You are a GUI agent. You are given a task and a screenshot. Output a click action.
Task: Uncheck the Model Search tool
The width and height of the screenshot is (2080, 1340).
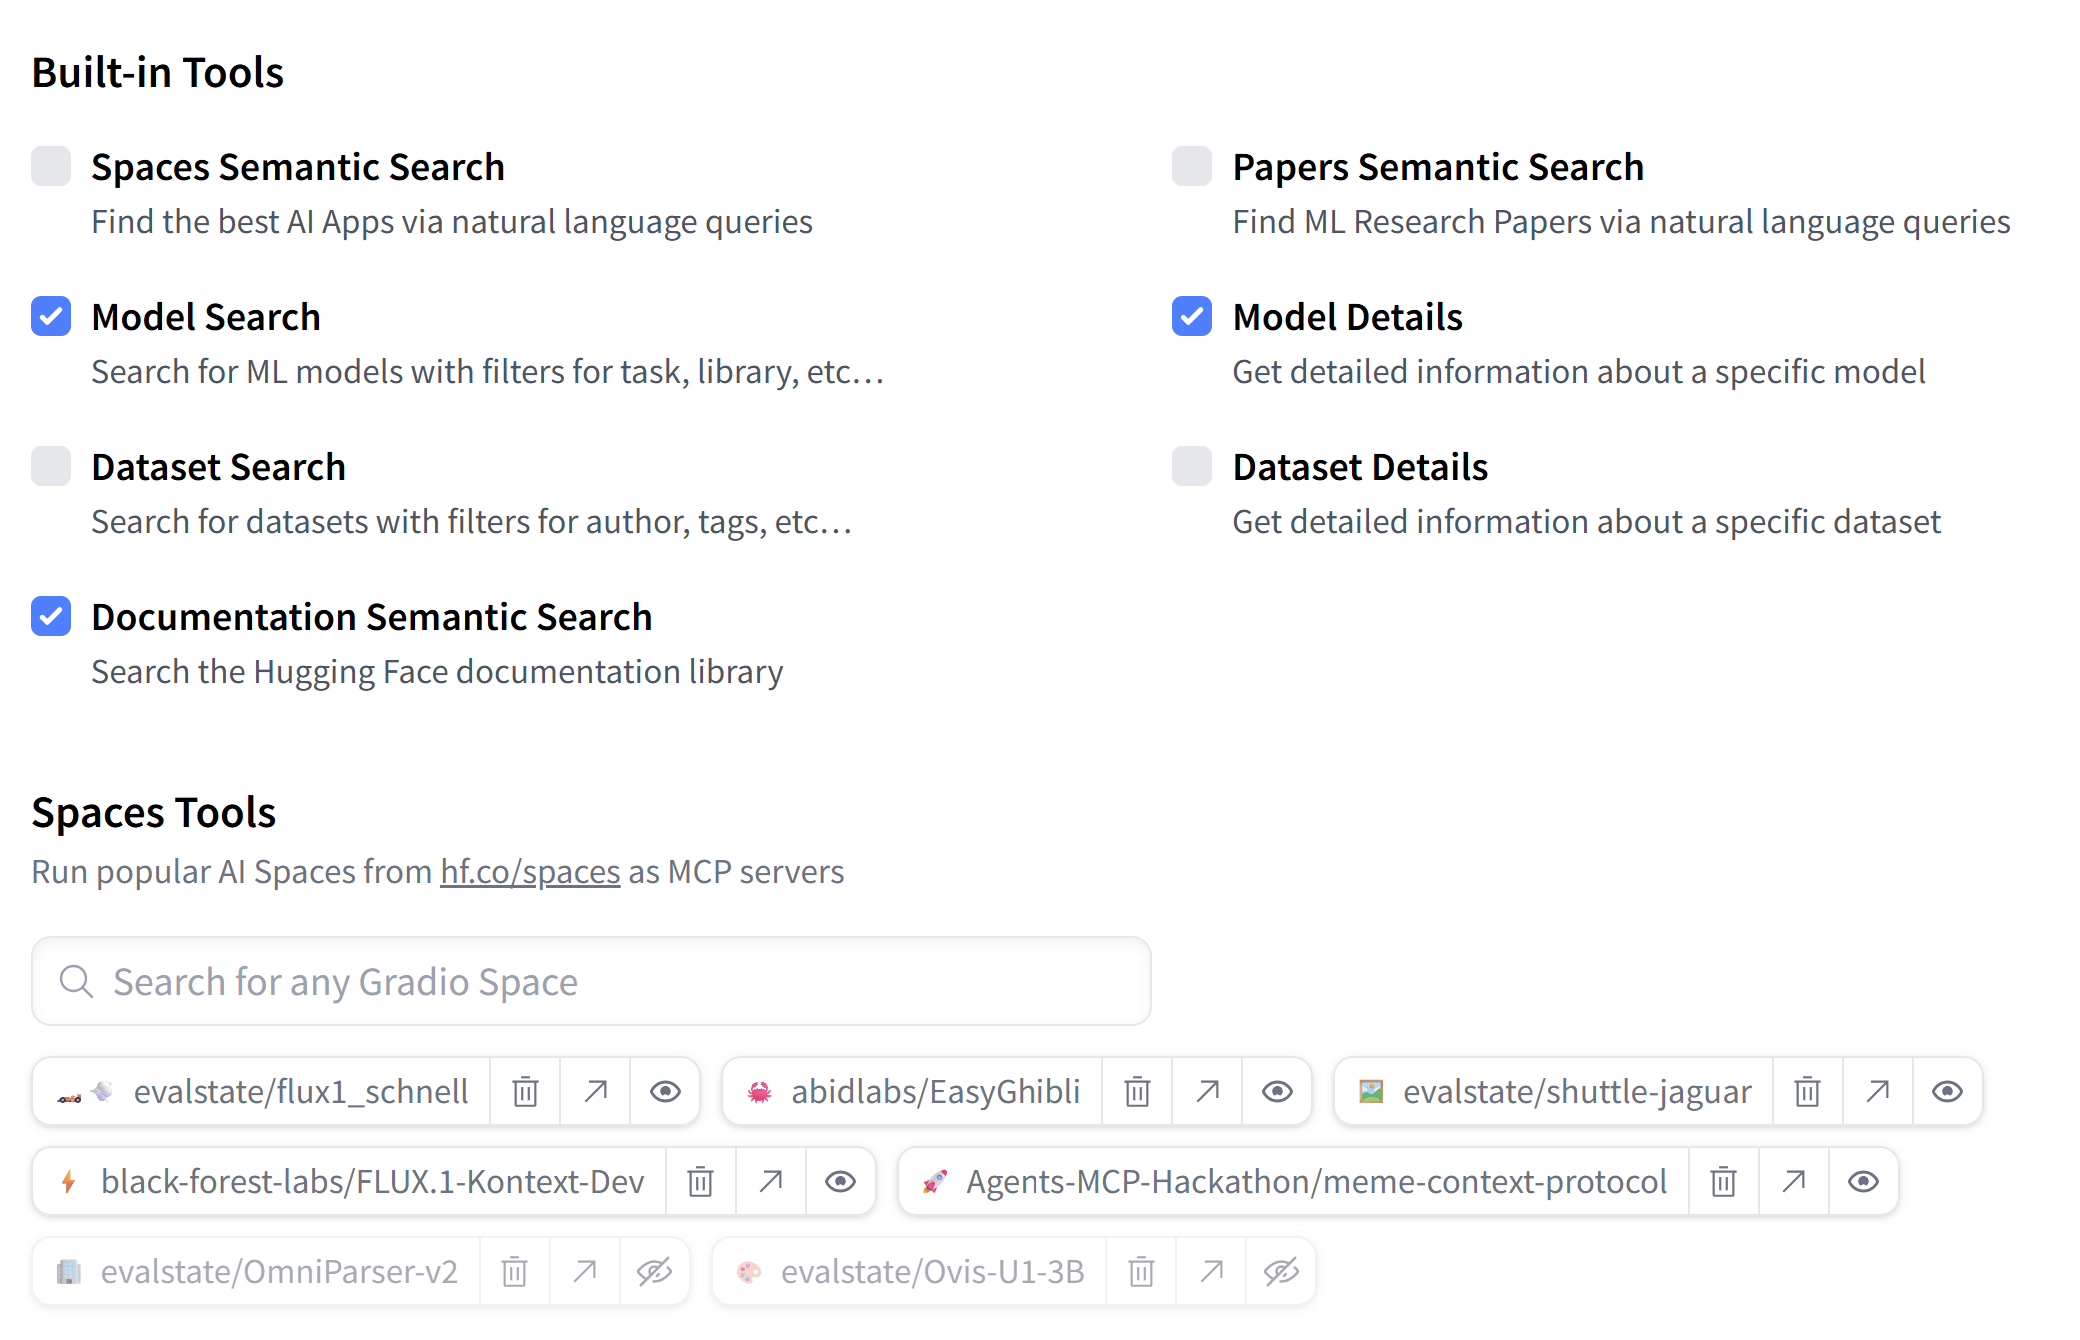click(x=51, y=316)
